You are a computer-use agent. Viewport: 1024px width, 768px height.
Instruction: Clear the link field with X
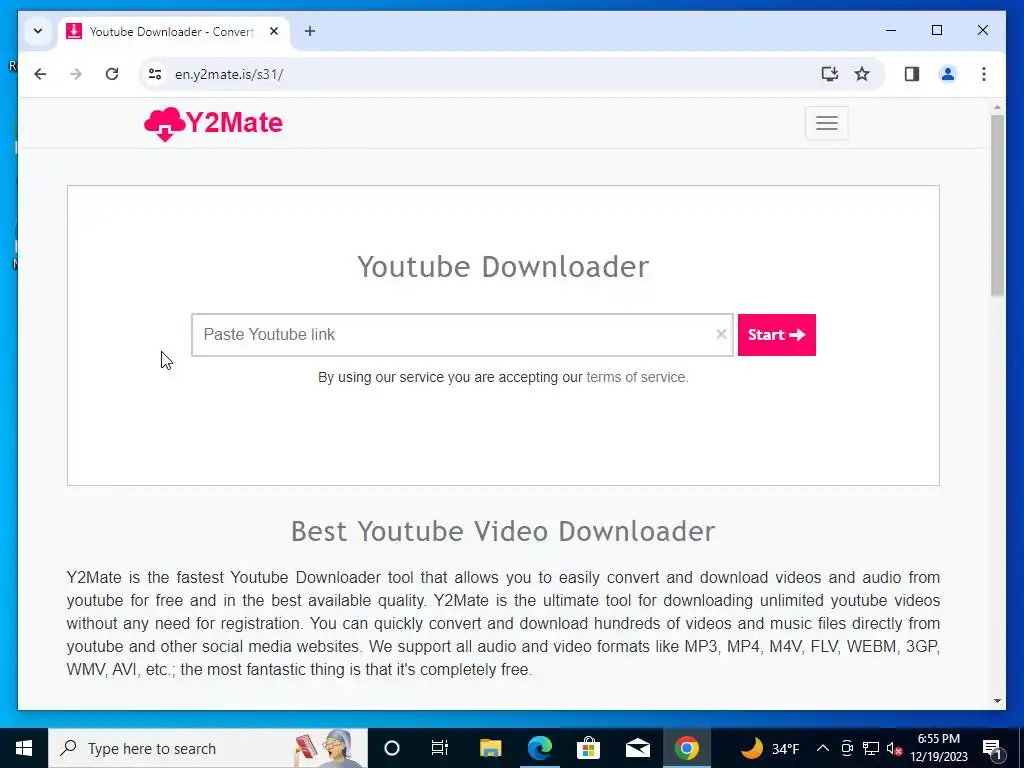[721, 334]
